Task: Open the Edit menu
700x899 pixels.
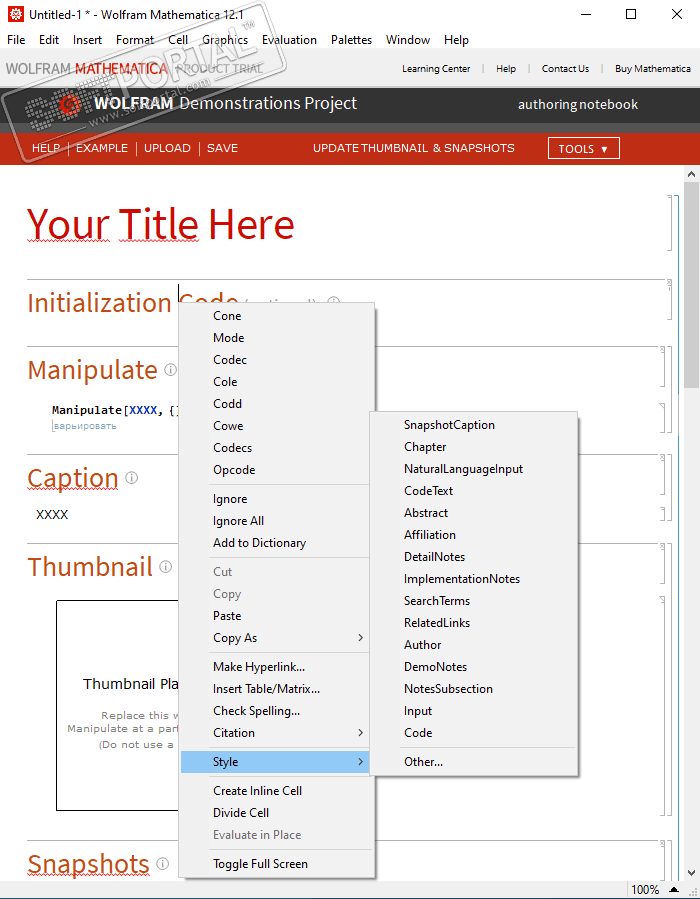Action: (x=49, y=40)
